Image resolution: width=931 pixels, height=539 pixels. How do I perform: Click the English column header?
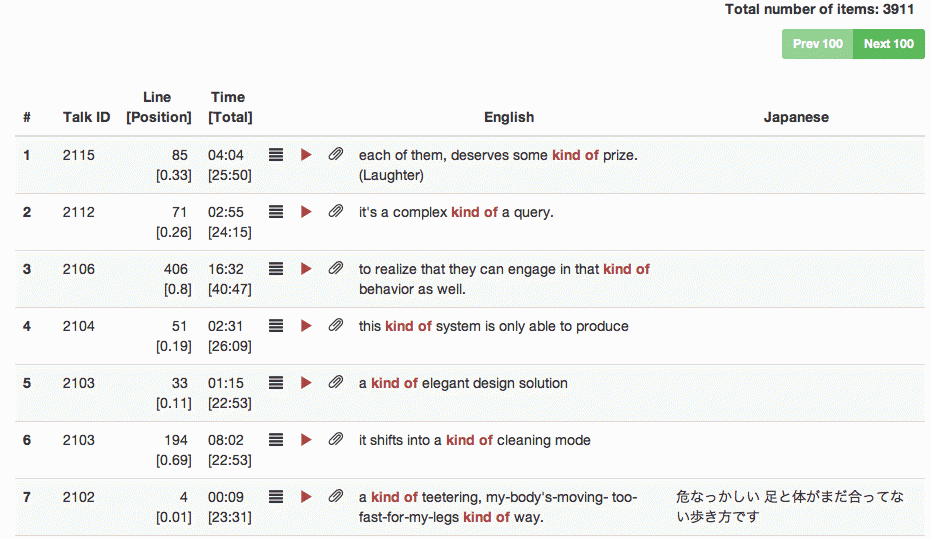point(509,117)
